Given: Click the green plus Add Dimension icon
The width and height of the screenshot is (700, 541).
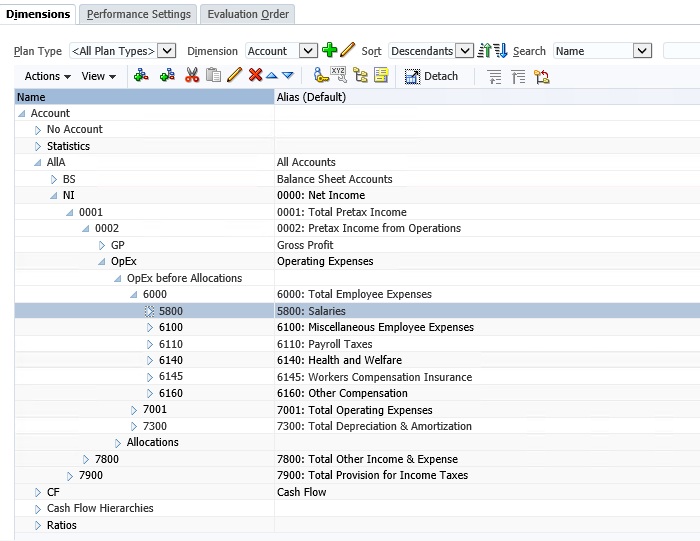Looking at the screenshot, I should (330, 50).
